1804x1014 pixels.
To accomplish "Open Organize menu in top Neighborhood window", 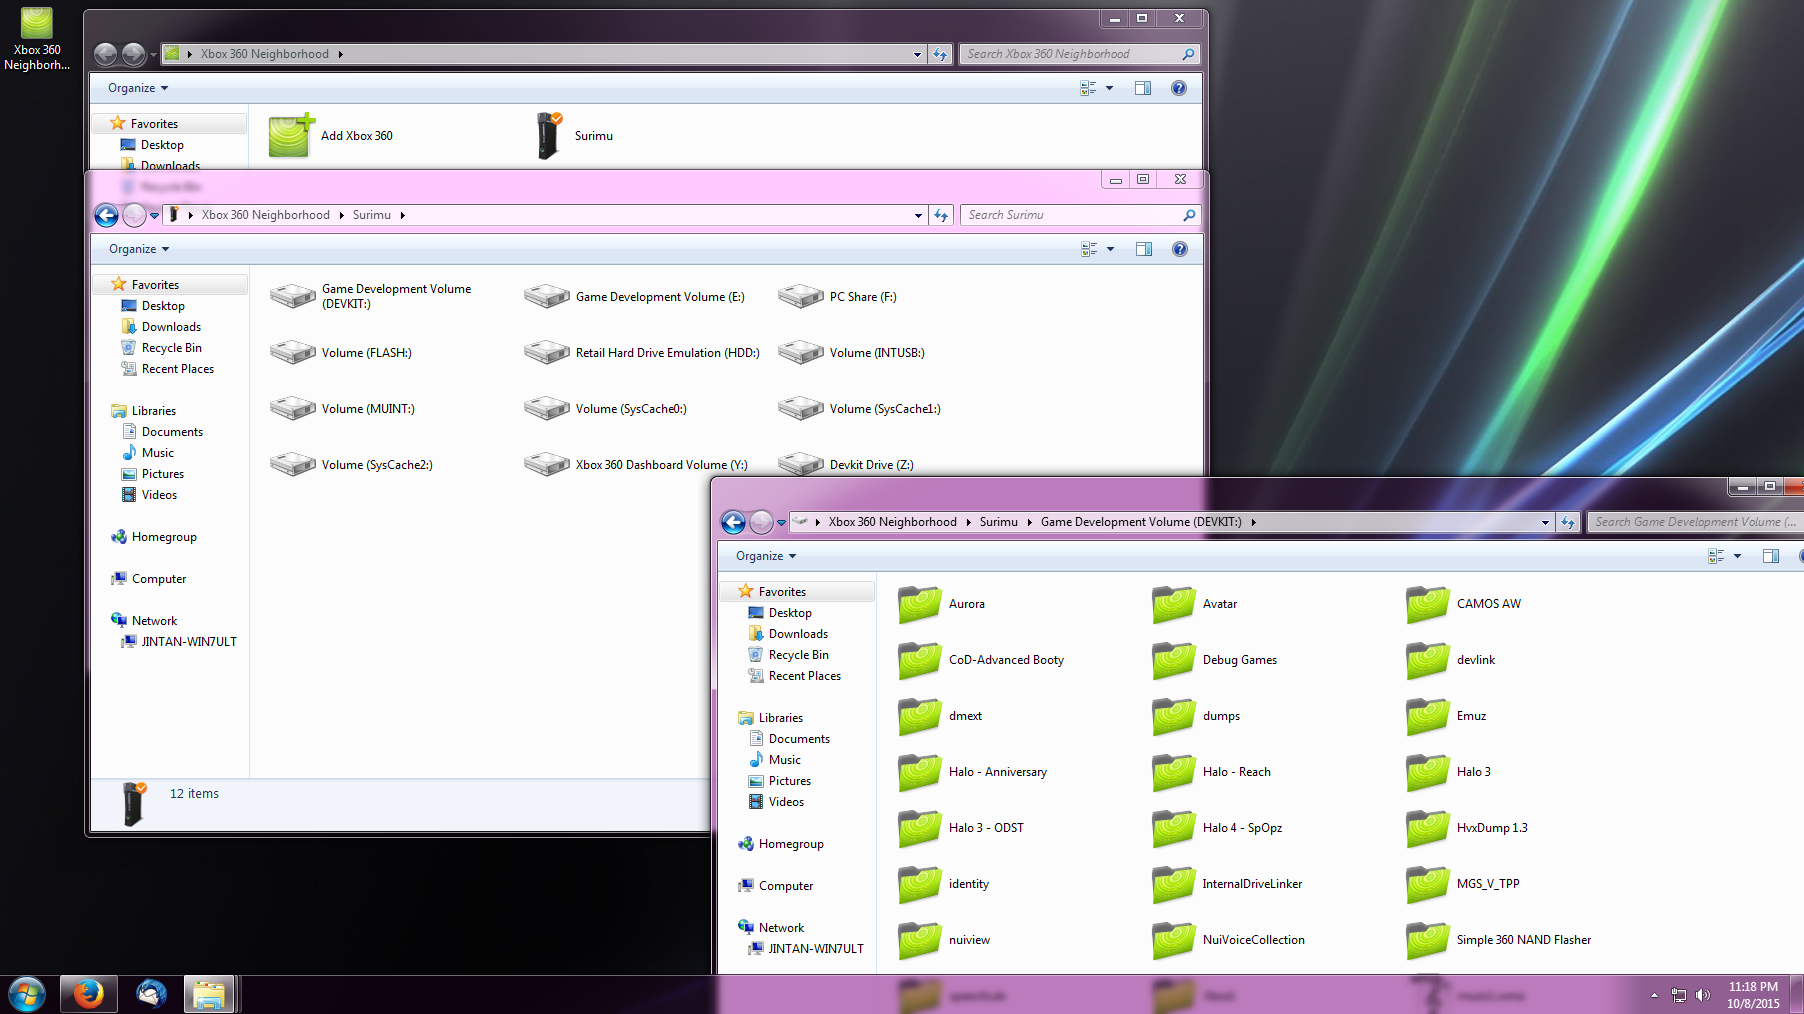I will pos(138,88).
